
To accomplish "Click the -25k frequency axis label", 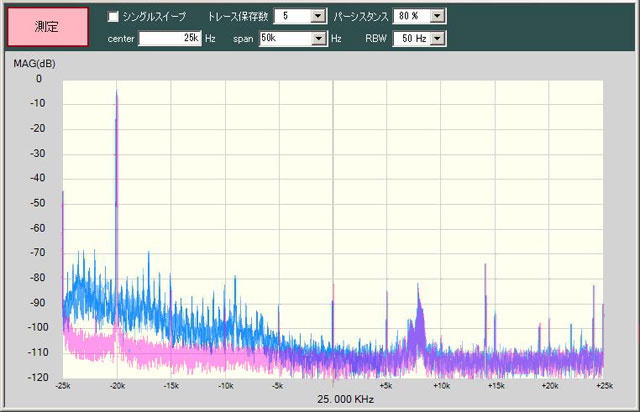I will coord(63,385).
